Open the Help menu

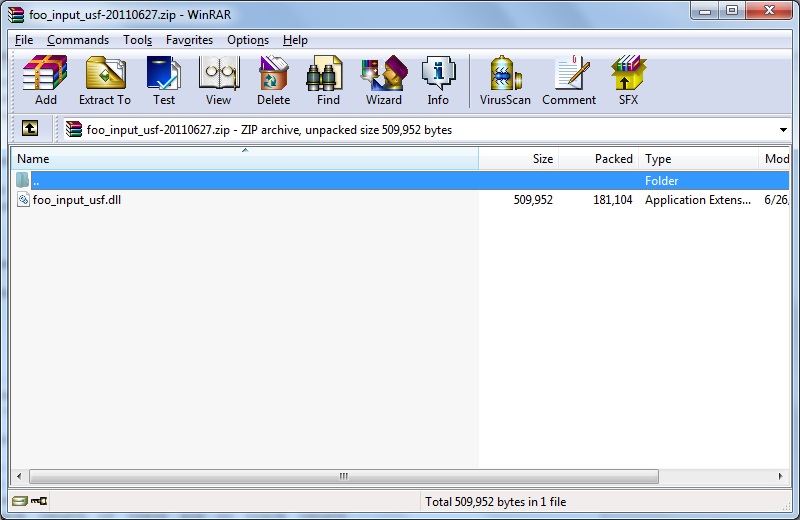click(x=295, y=40)
